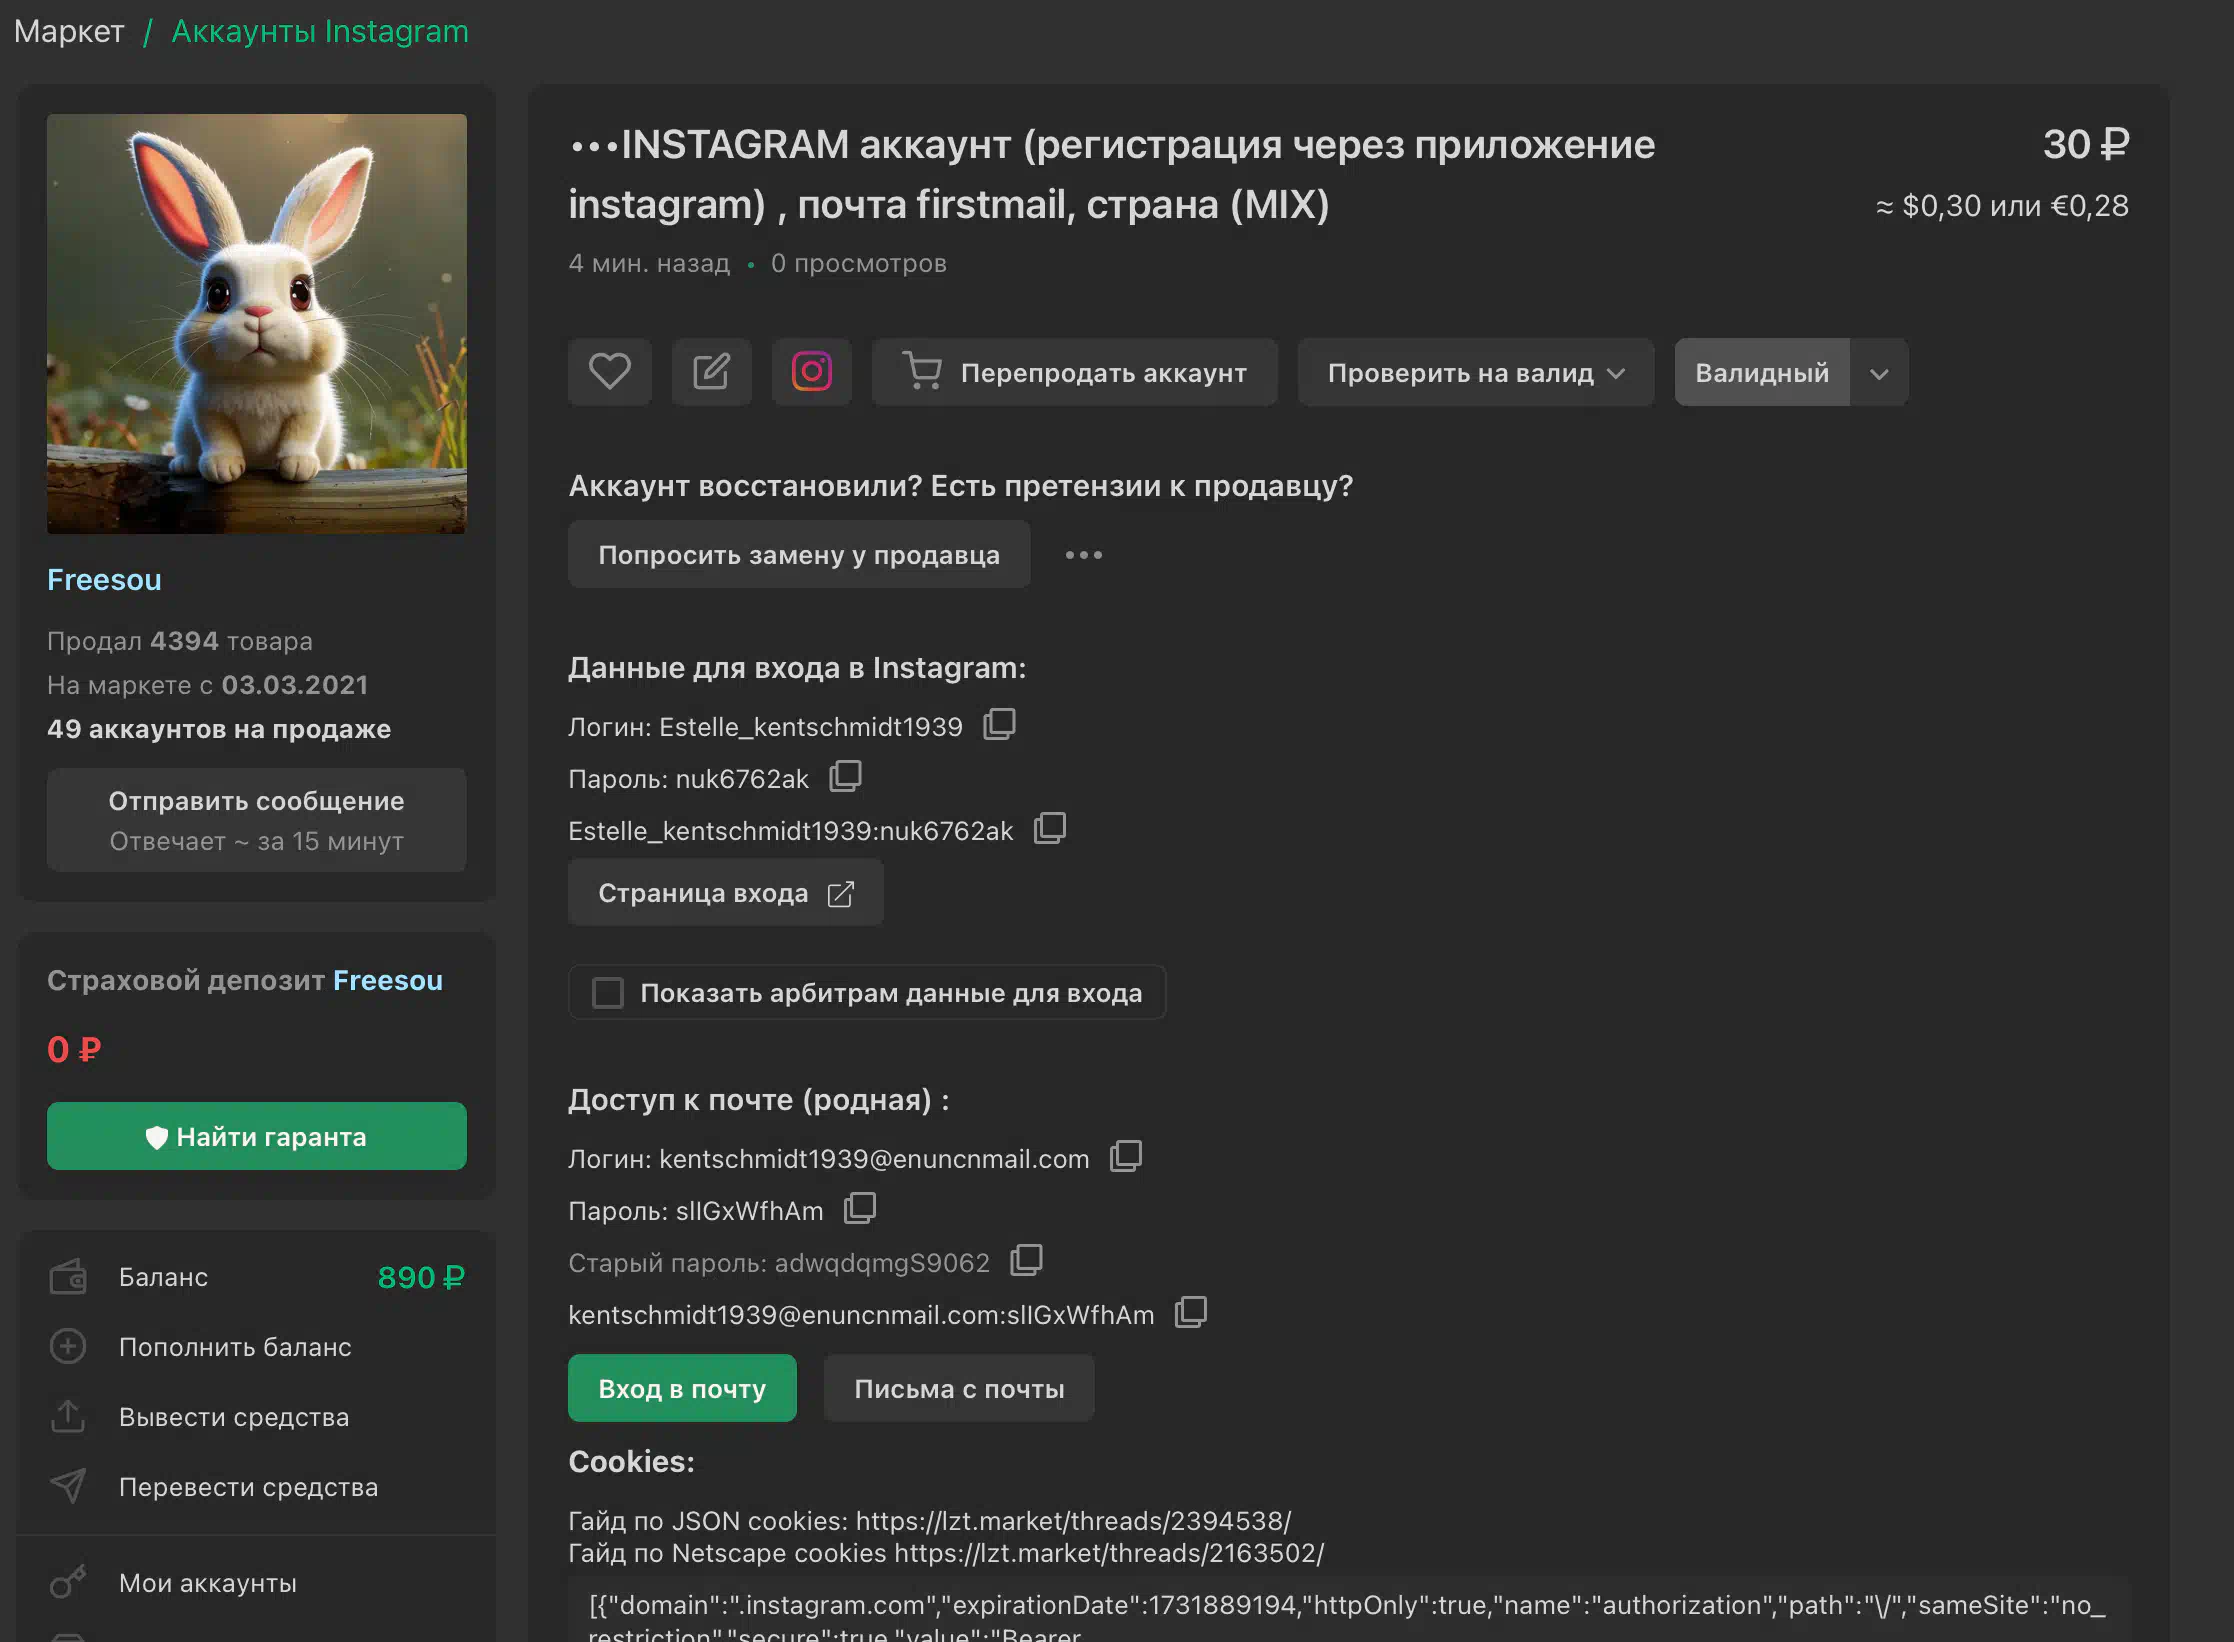Image resolution: width=2234 pixels, height=1642 pixels.
Task: Open the three-dots more options menu
Action: 1084,555
